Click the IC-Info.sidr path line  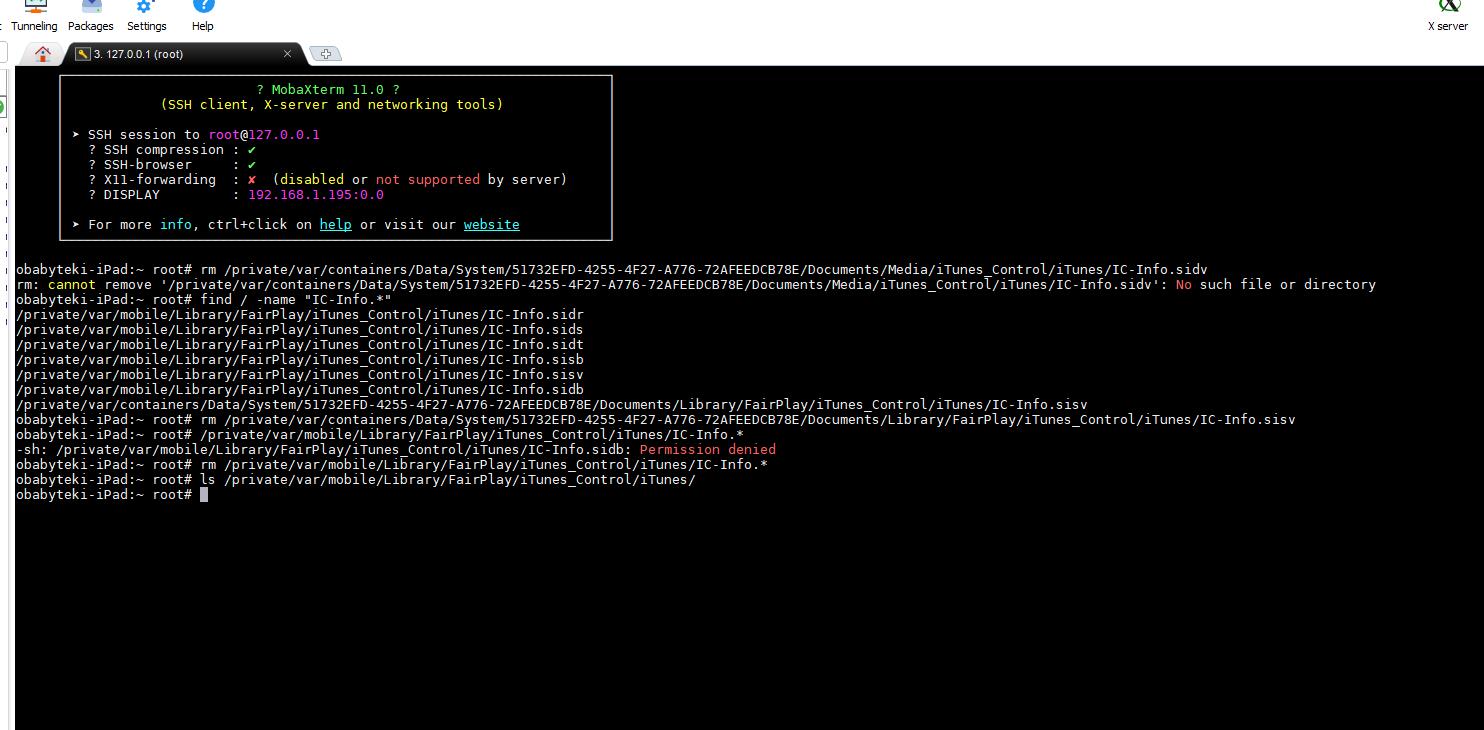300,315
